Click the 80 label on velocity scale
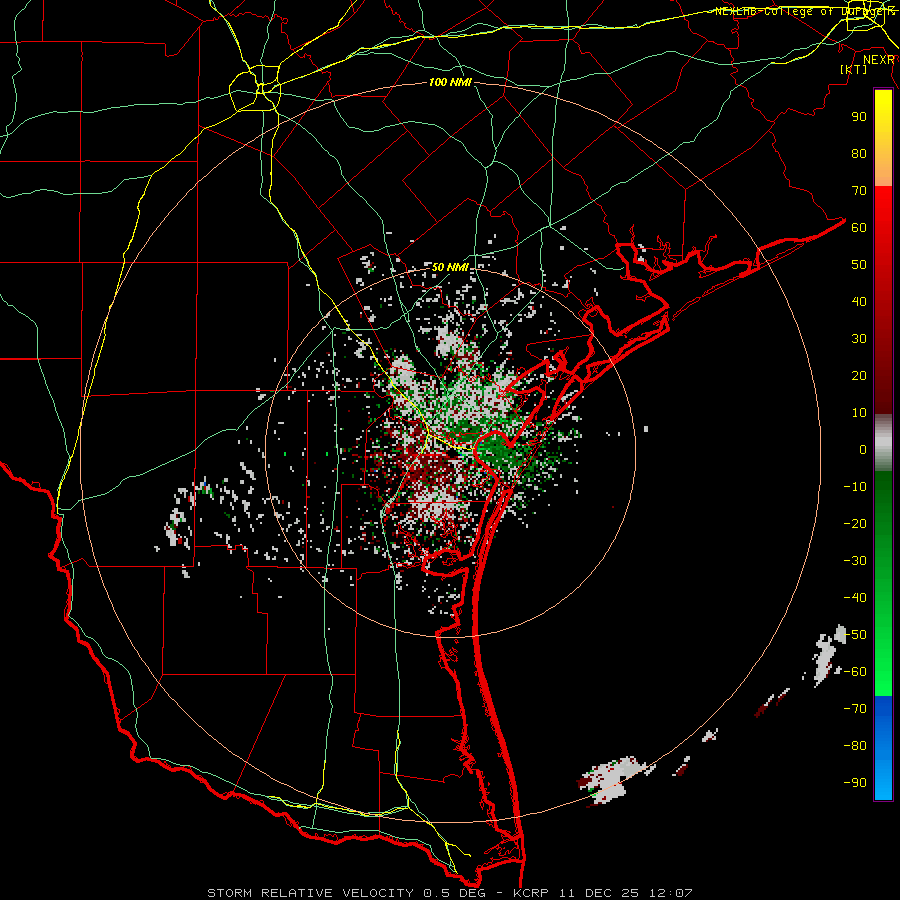This screenshot has height=900, width=900. (859, 154)
